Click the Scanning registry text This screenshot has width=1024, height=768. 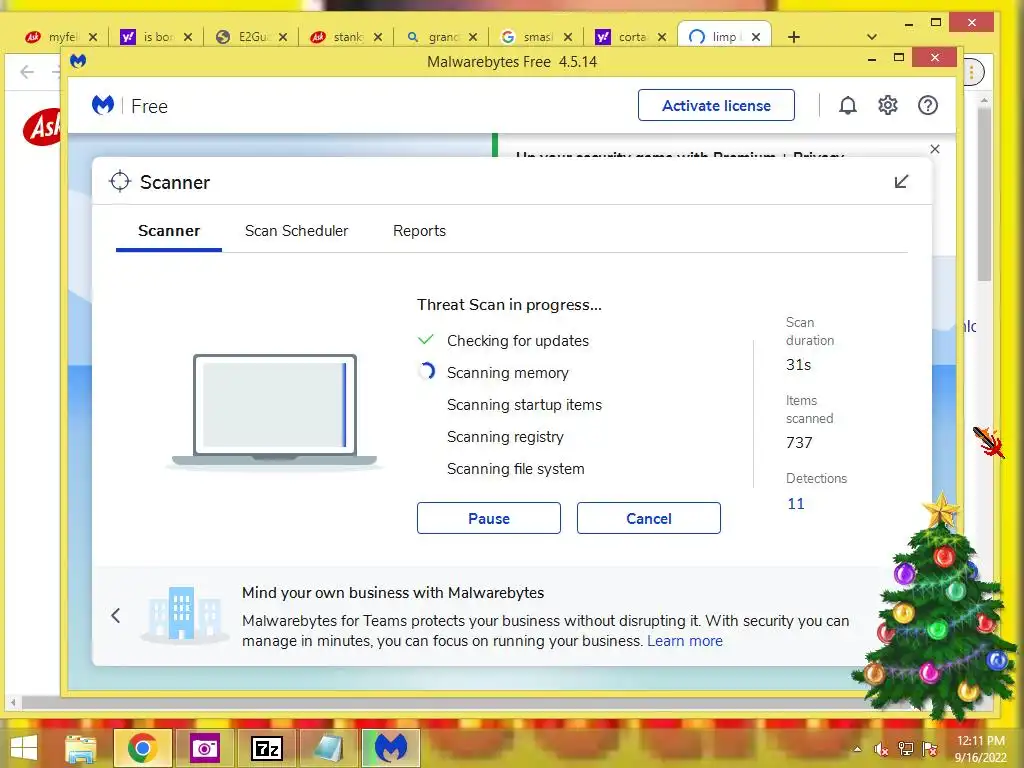[x=505, y=437]
